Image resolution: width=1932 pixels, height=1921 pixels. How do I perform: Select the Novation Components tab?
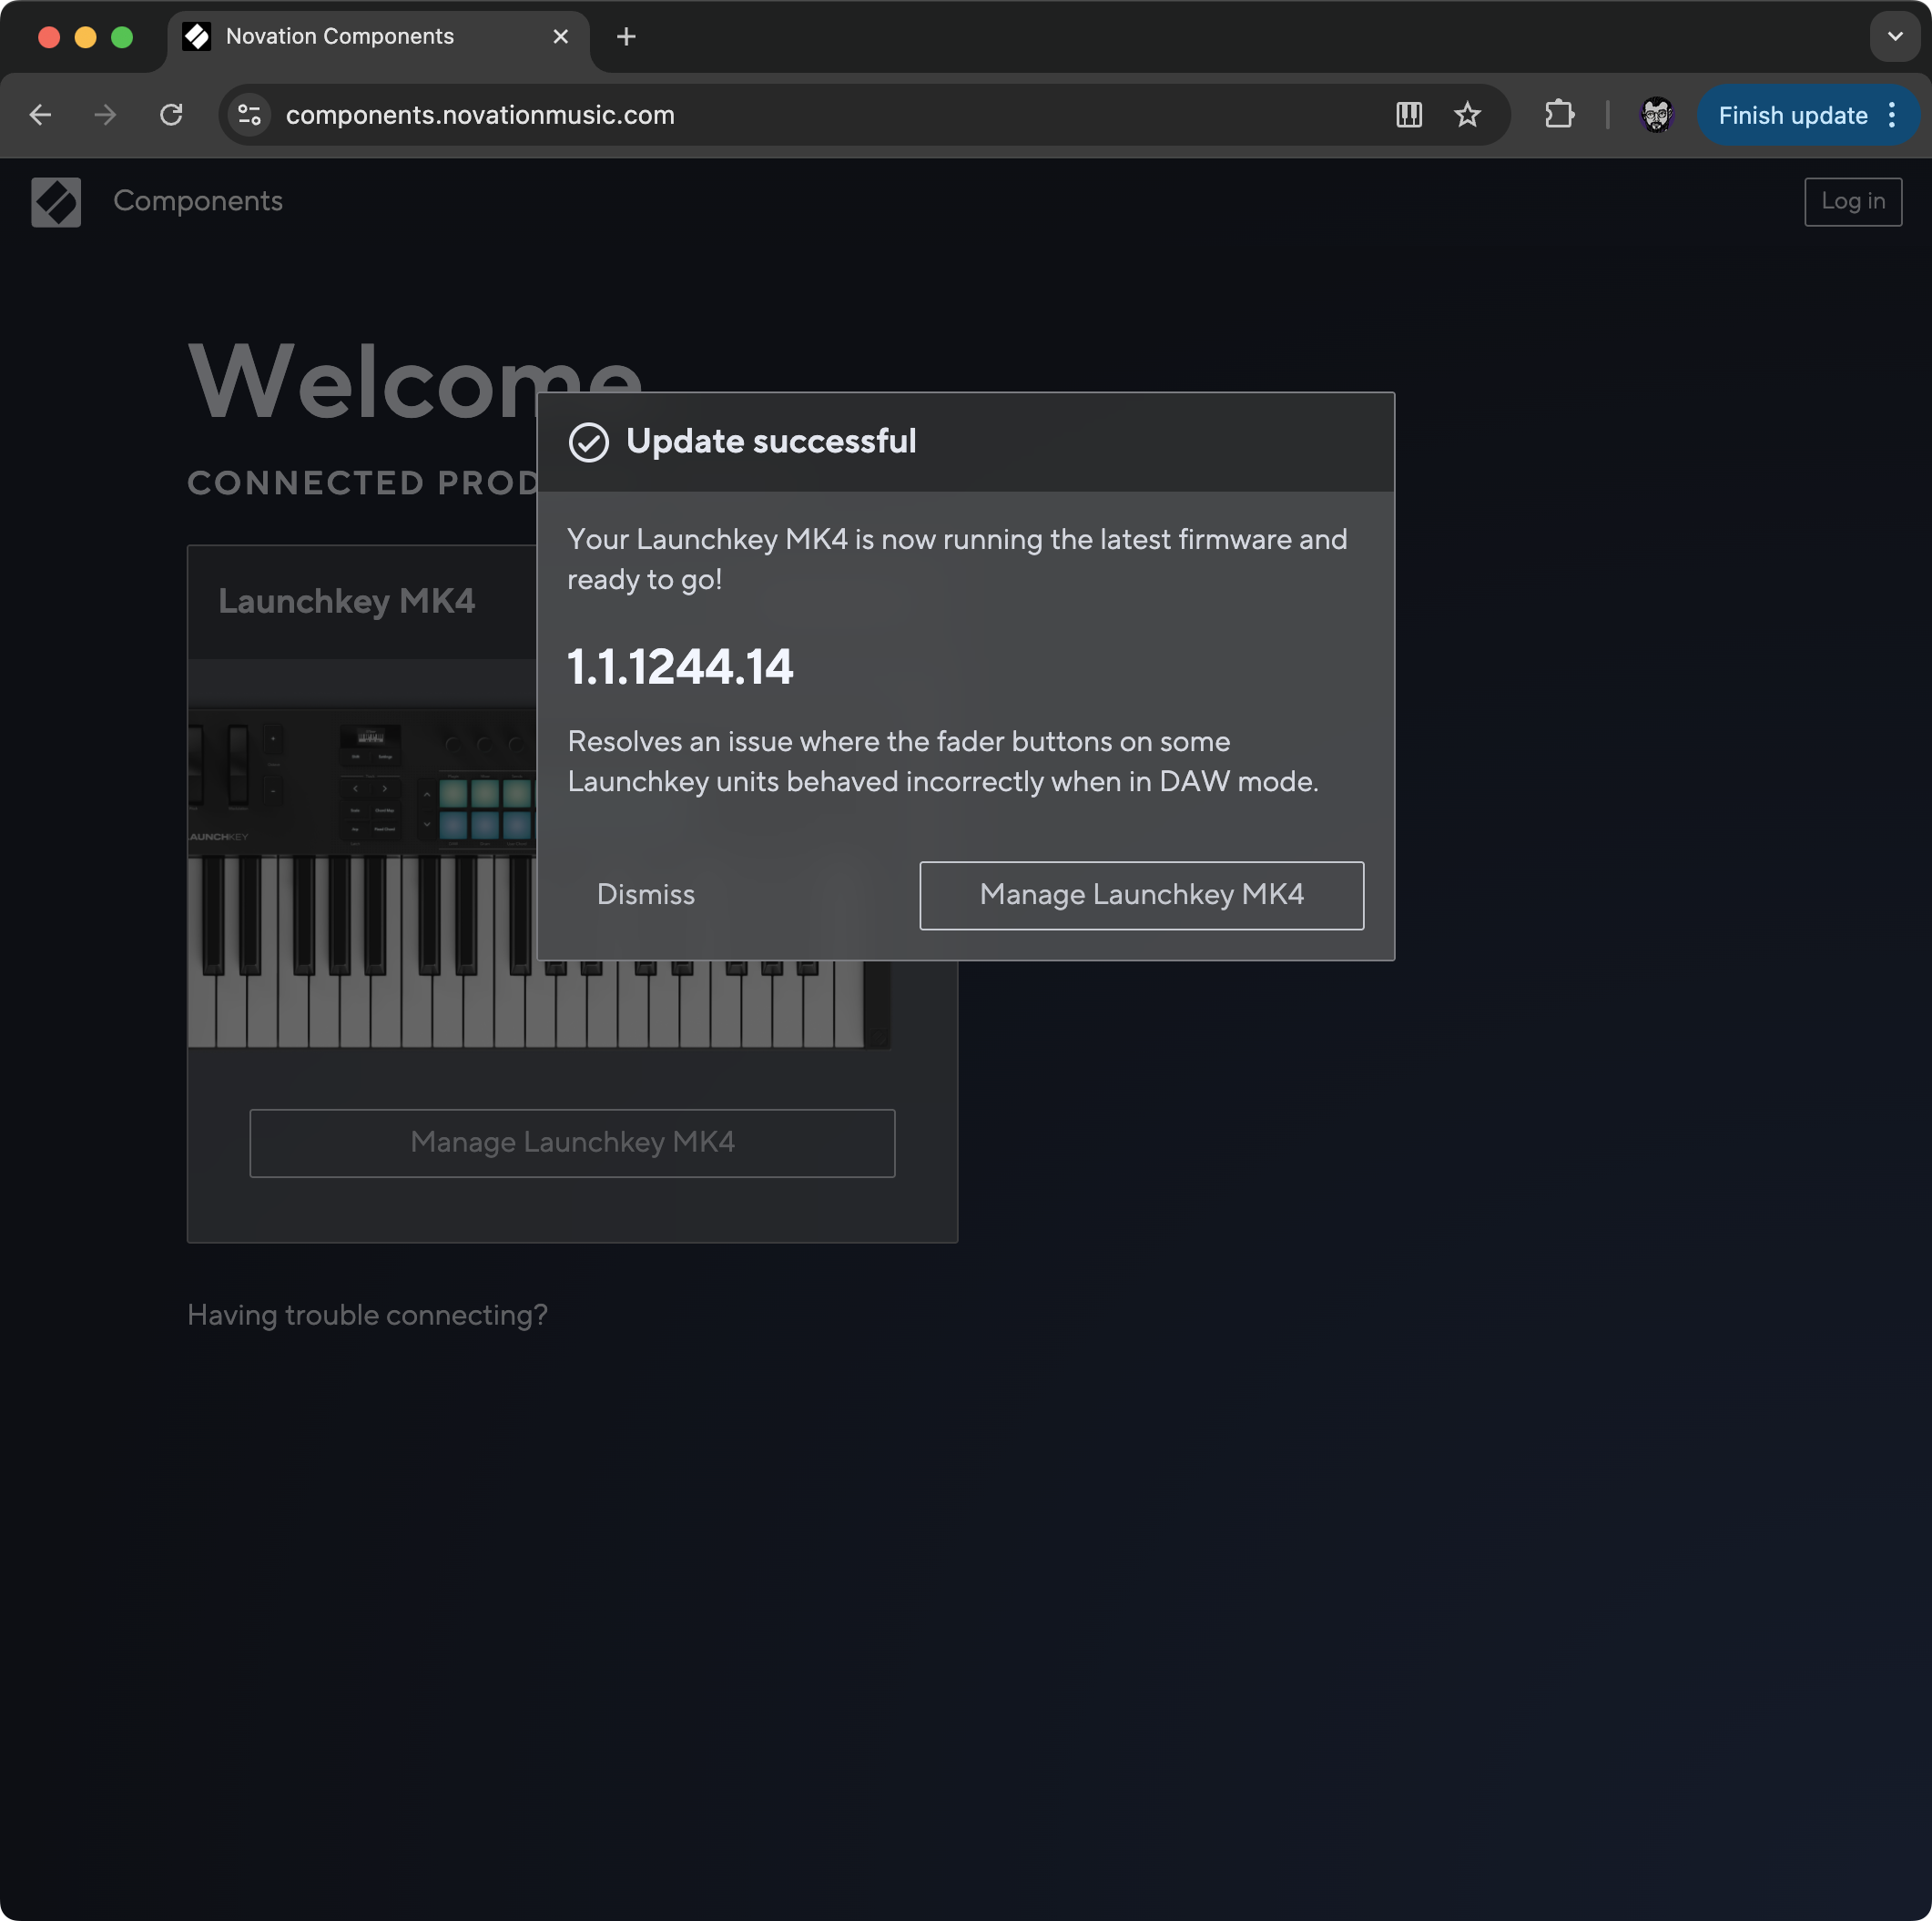tap(378, 37)
